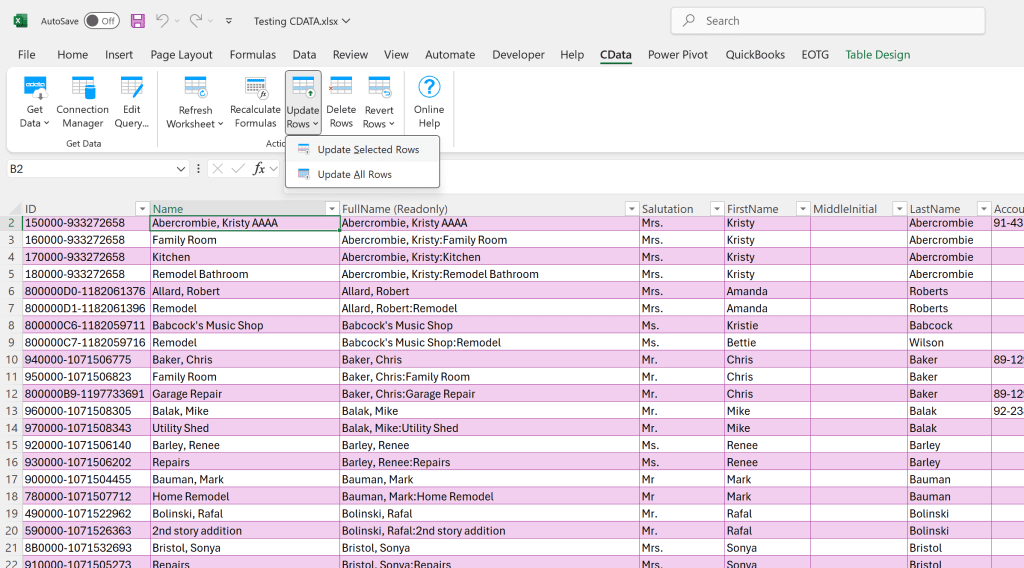
Task: Open the Name column filter dropdown
Action: coord(332,209)
